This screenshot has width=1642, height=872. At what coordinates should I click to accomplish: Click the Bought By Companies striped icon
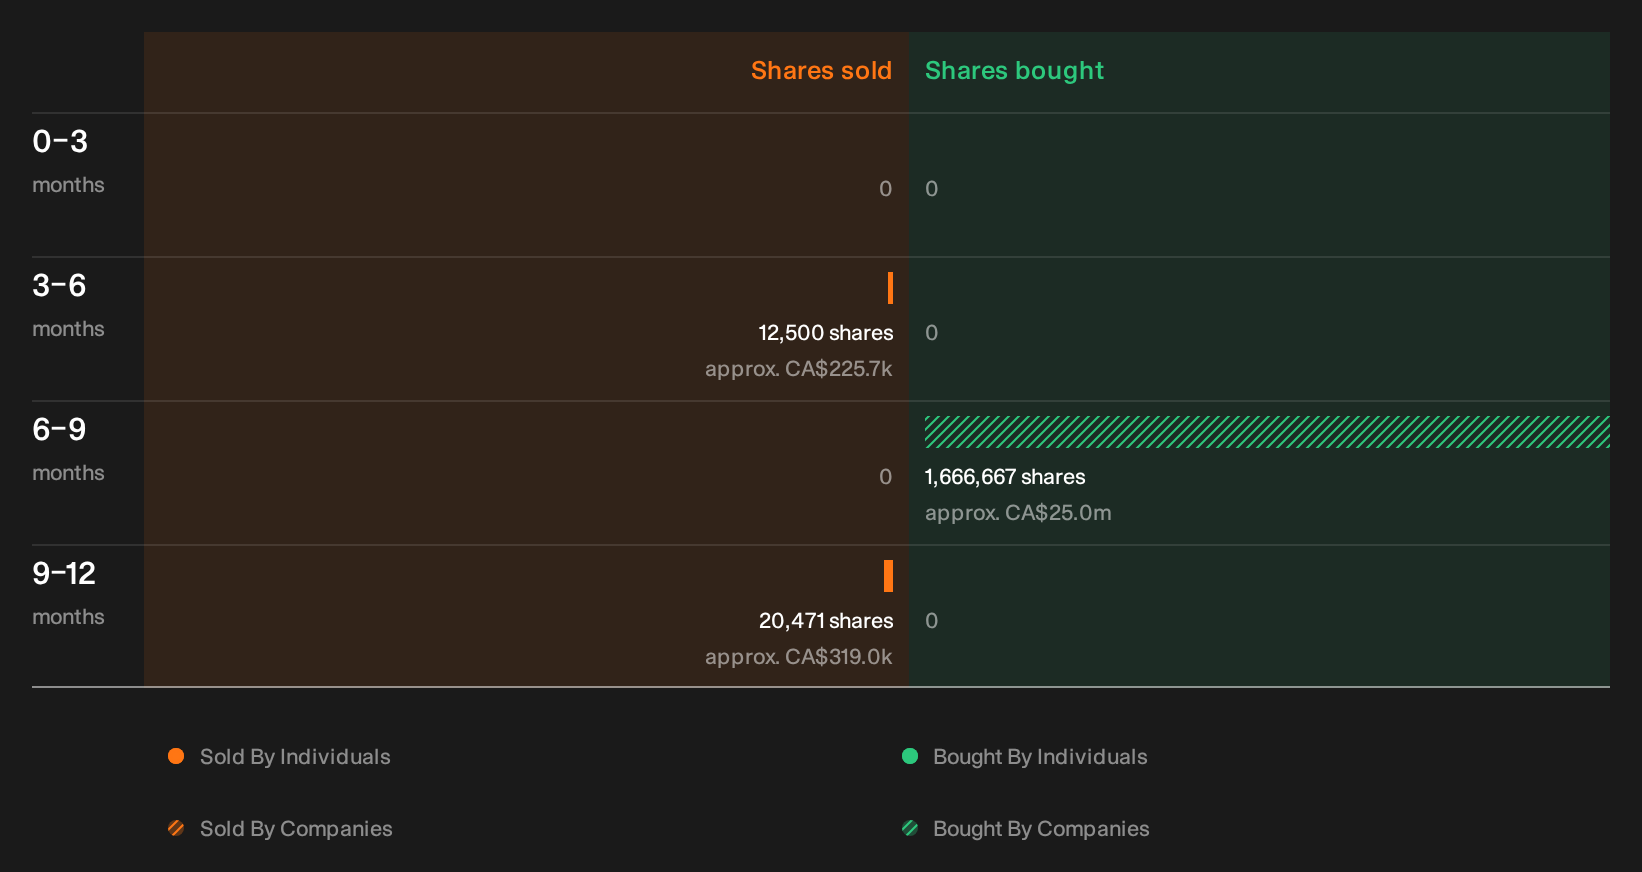(x=910, y=828)
